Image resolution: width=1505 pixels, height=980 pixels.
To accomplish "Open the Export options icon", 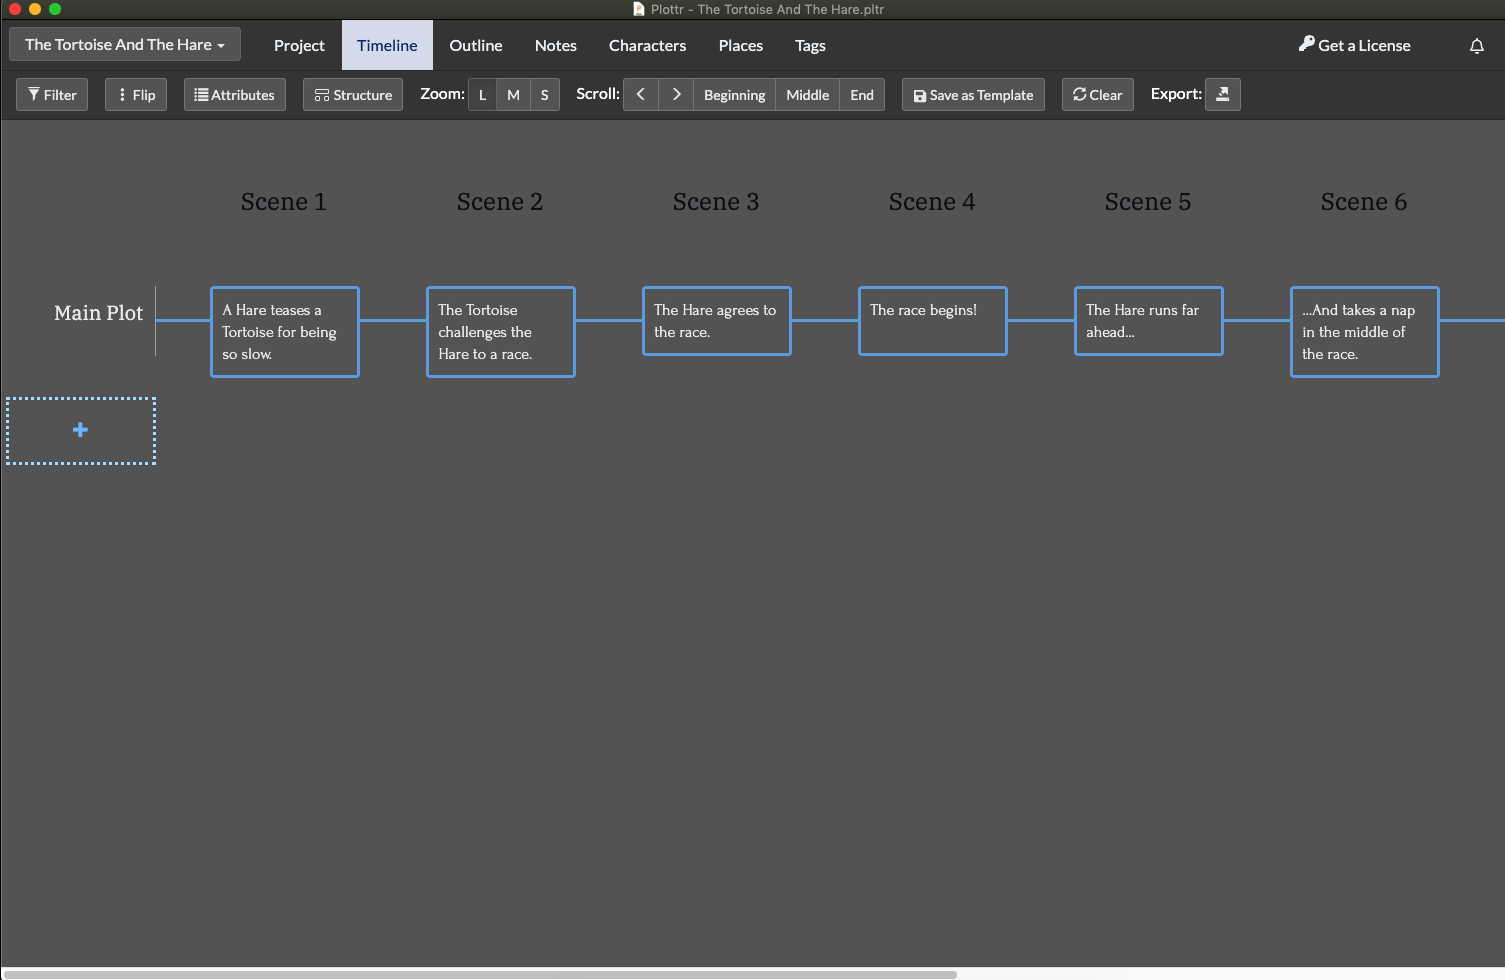I will point(1222,94).
